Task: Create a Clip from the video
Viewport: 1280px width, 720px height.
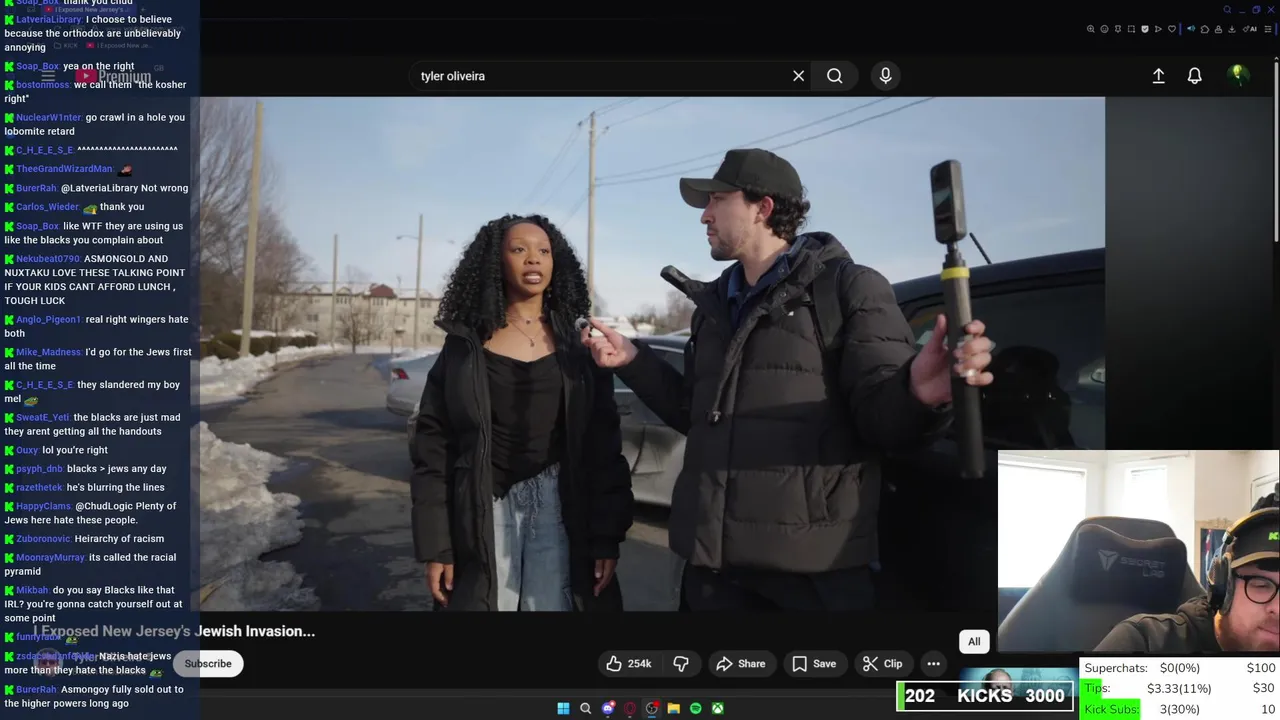Action: (883, 664)
